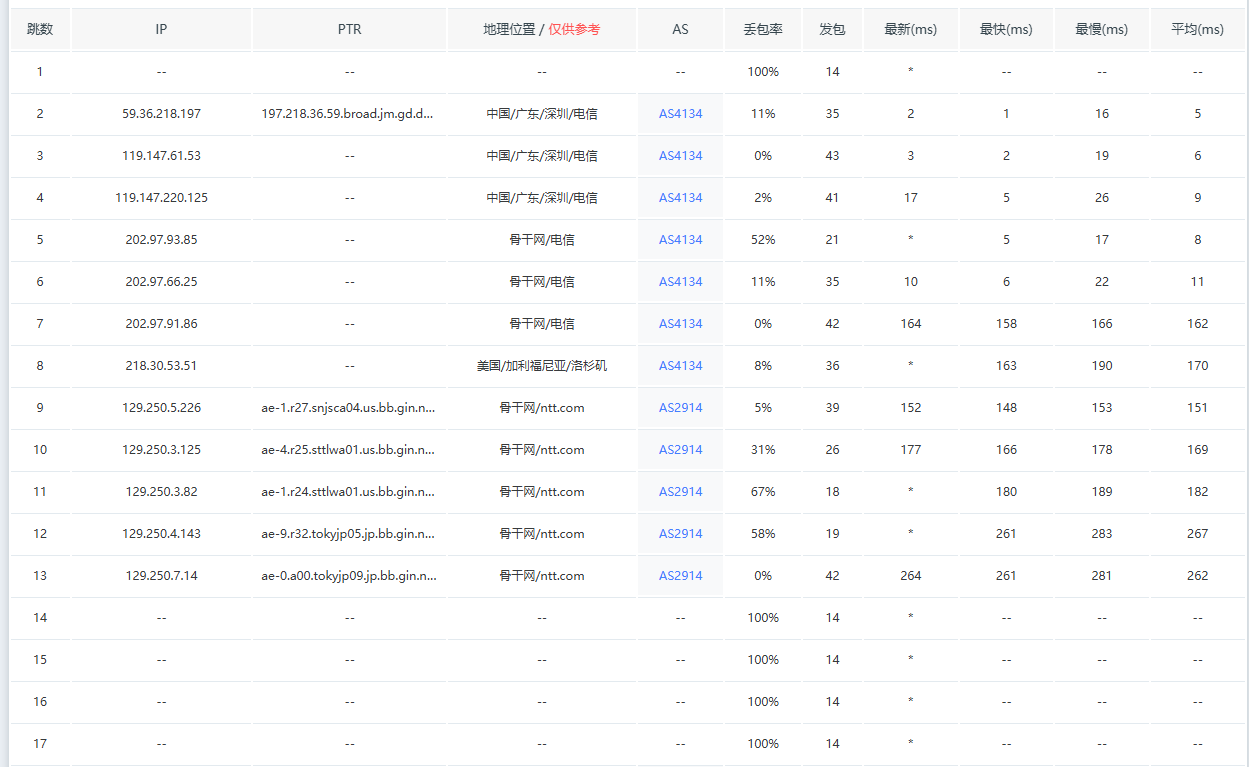The height and width of the screenshot is (767, 1249).
Task: Click PTR ae-4.r25.sttlwa01.us.bb.gin.n...
Action: (x=348, y=450)
